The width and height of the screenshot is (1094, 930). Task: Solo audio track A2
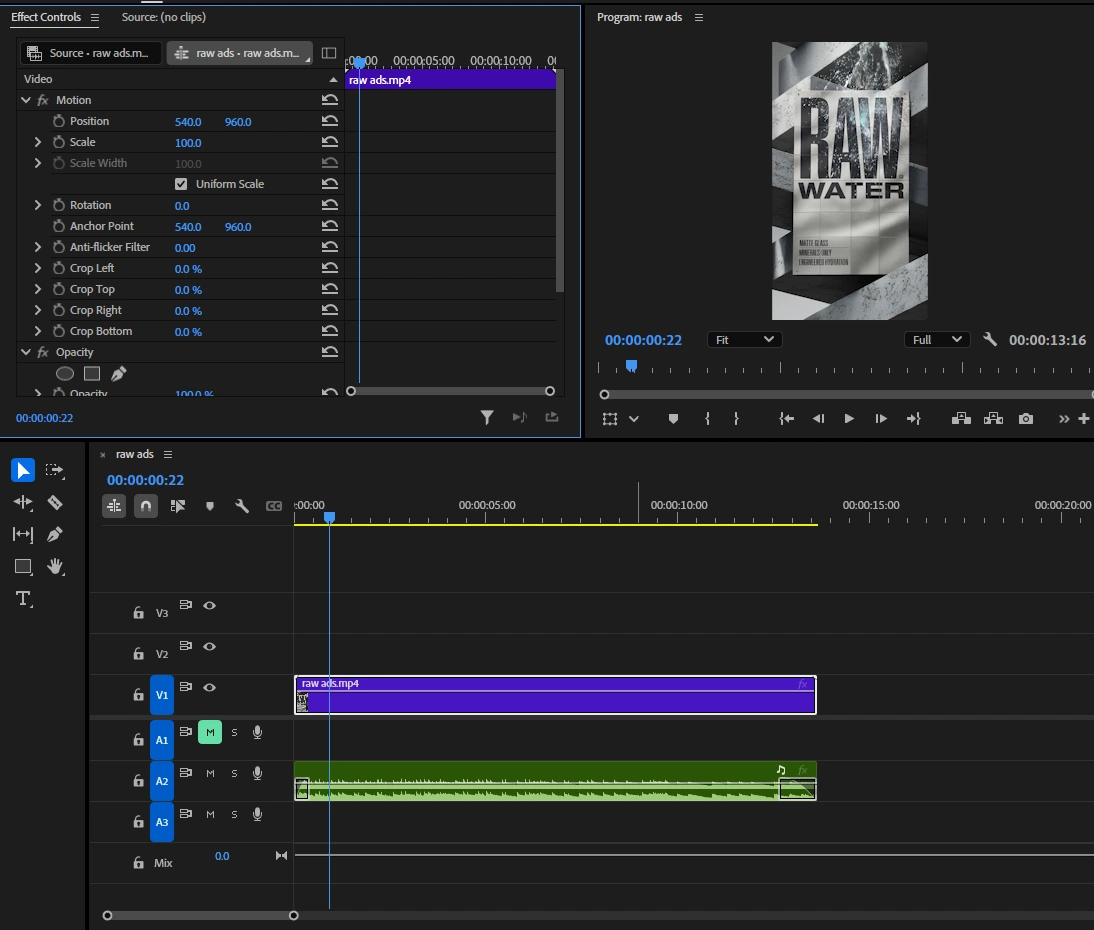click(234, 773)
